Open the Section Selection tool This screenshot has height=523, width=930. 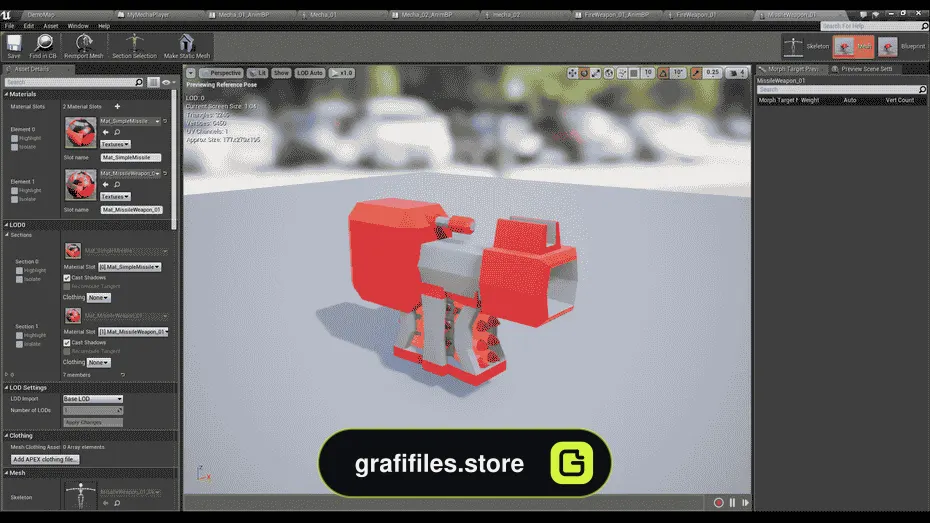pyautogui.click(x=135, y=46)
